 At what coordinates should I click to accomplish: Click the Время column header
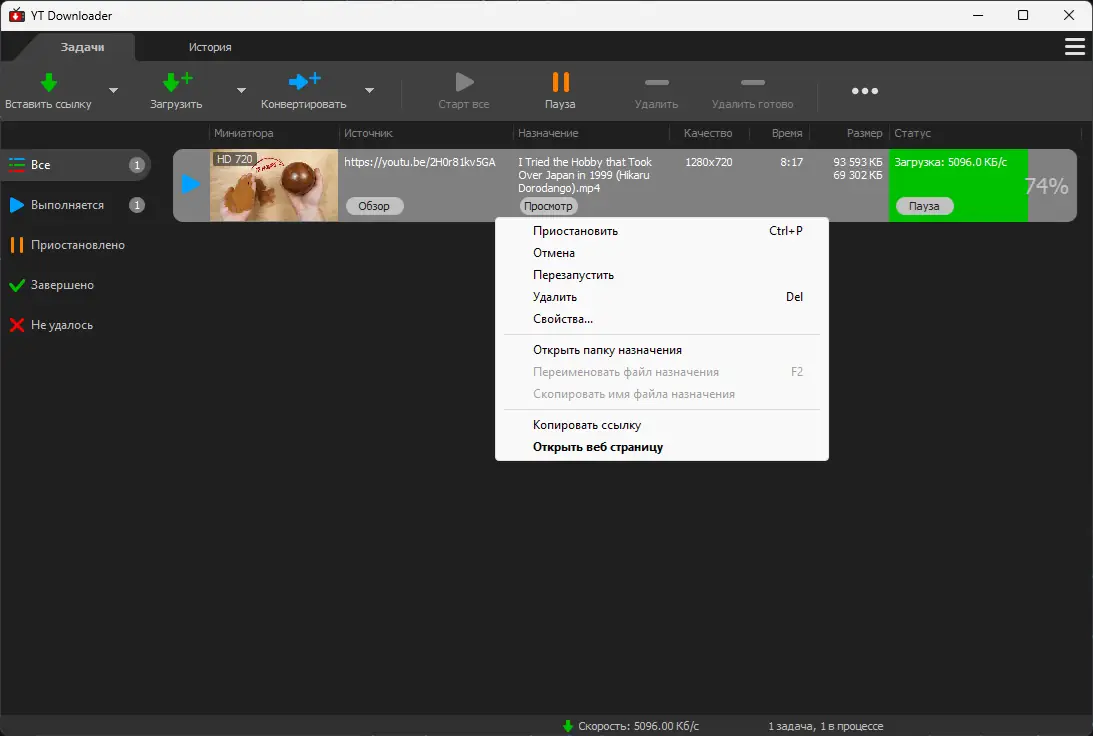click(x=787, y=133)
